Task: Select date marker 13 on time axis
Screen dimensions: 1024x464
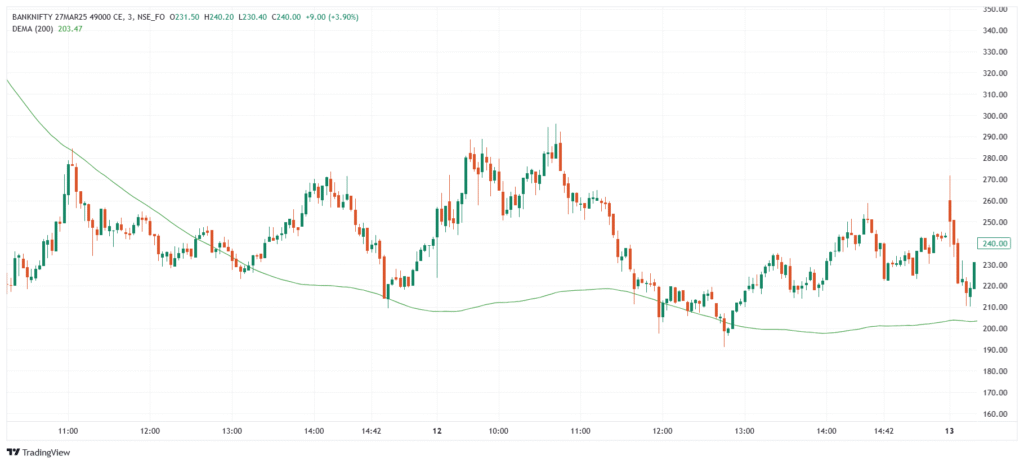Action: point(949,431)
